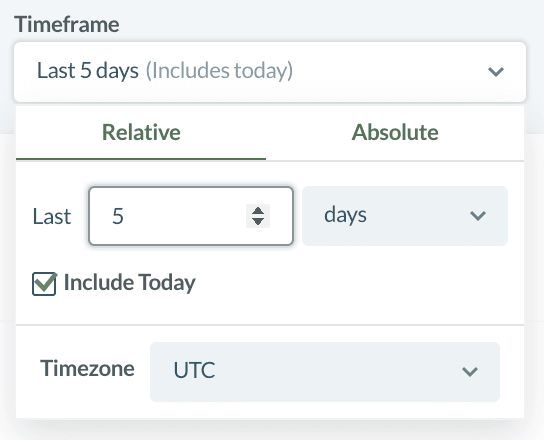Select the Relative tab

(x=141, y=133)
